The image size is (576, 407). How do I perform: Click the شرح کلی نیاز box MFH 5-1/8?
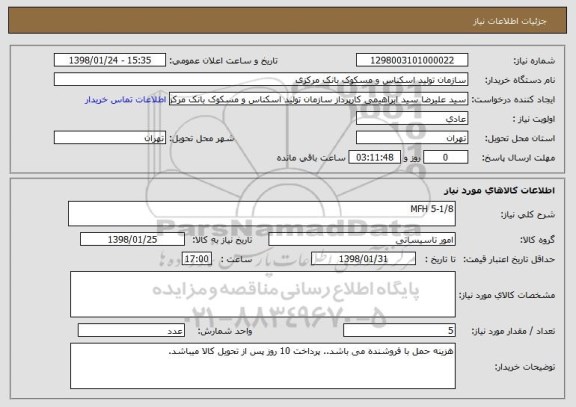(x=262, y=213)
